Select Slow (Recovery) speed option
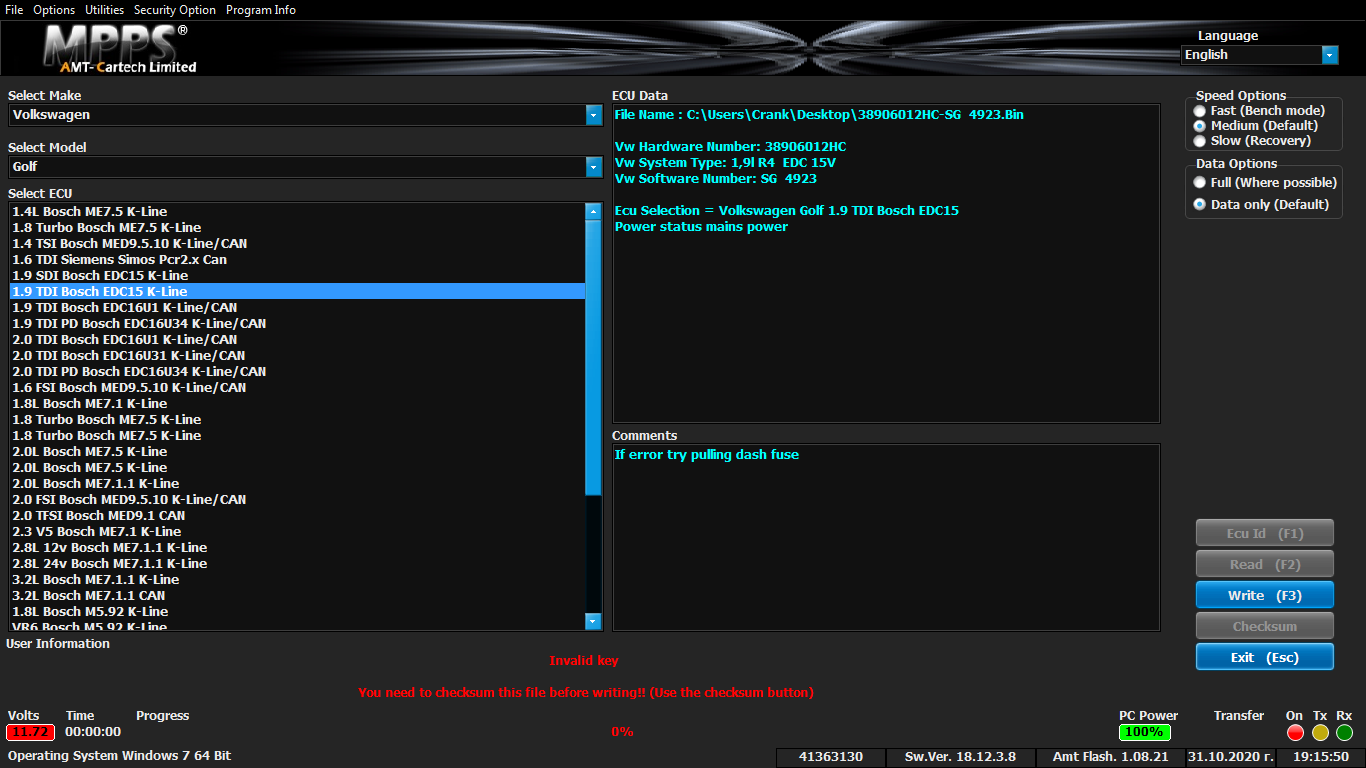 (1200, 141)
